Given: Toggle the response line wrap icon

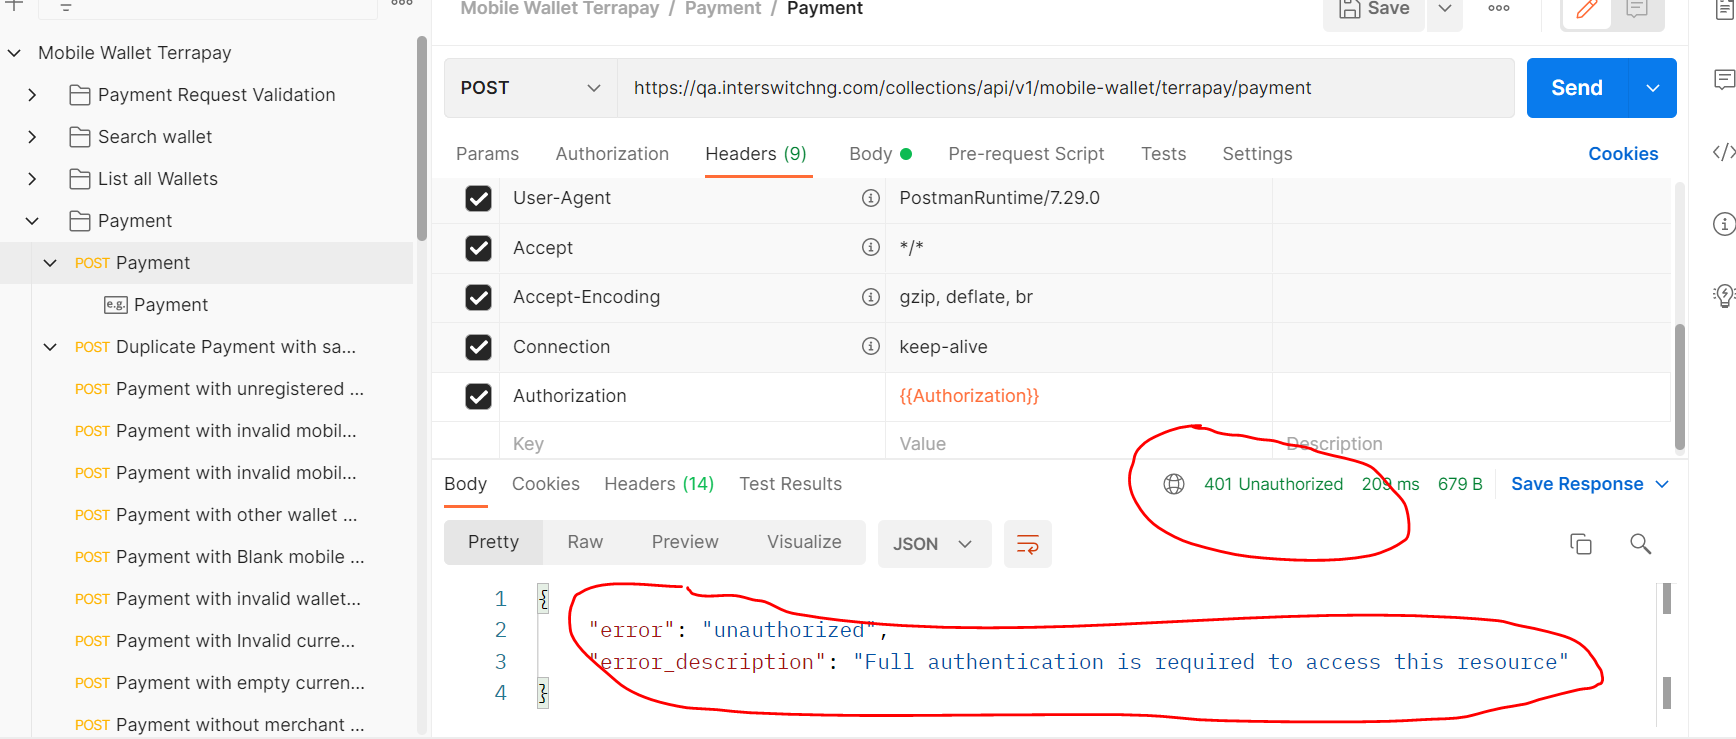Looking at the screenshot, I should tap(1027, 544).
